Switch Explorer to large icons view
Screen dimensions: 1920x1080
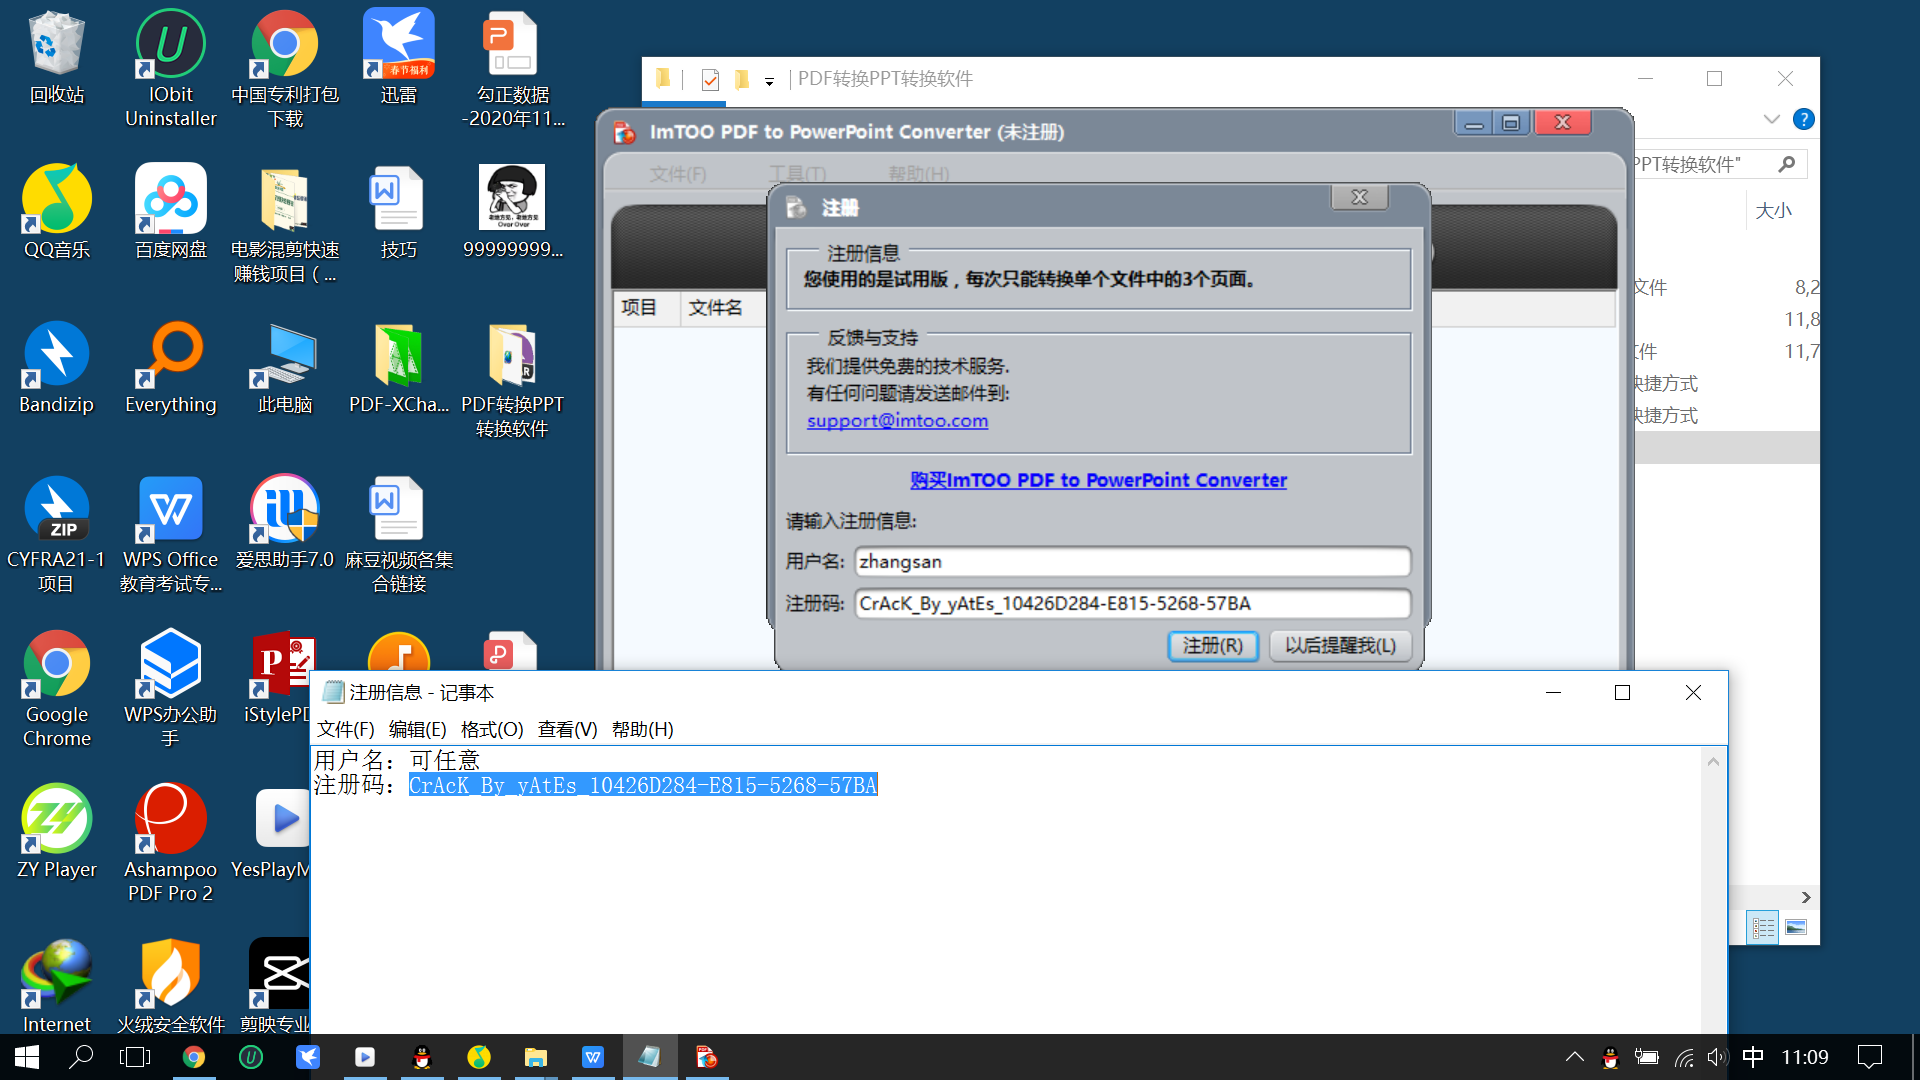point(1796,927)
